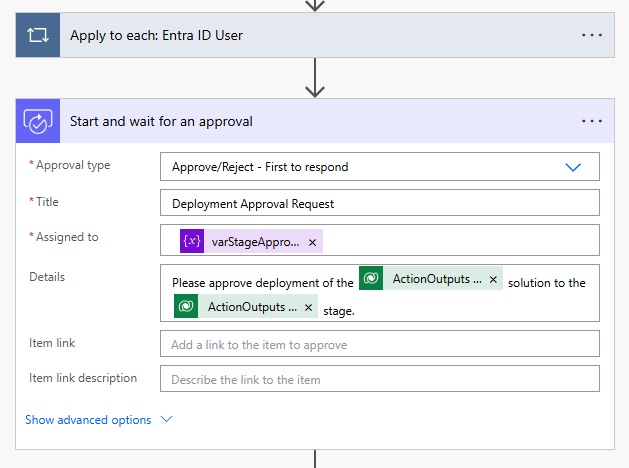The image size is (629, 468).
Task: Open the approval action ellipsis menu
Action: pyautogui.click(x=592, y=121)
